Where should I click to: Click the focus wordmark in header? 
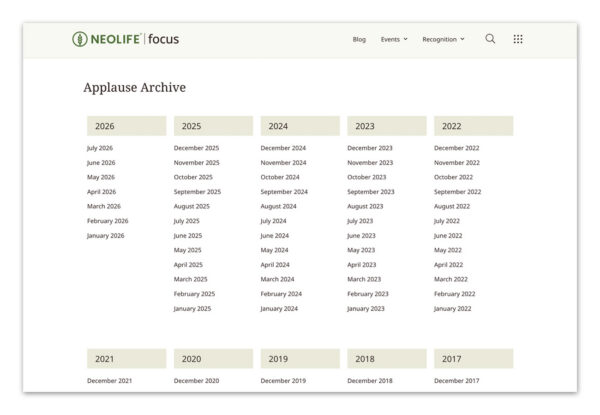click(163, 39)
